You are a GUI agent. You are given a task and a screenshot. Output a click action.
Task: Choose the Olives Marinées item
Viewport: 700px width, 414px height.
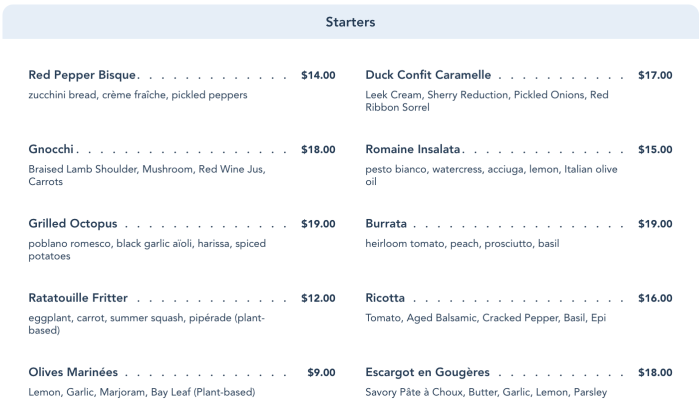pyautogui.click(x=73, y=372)
